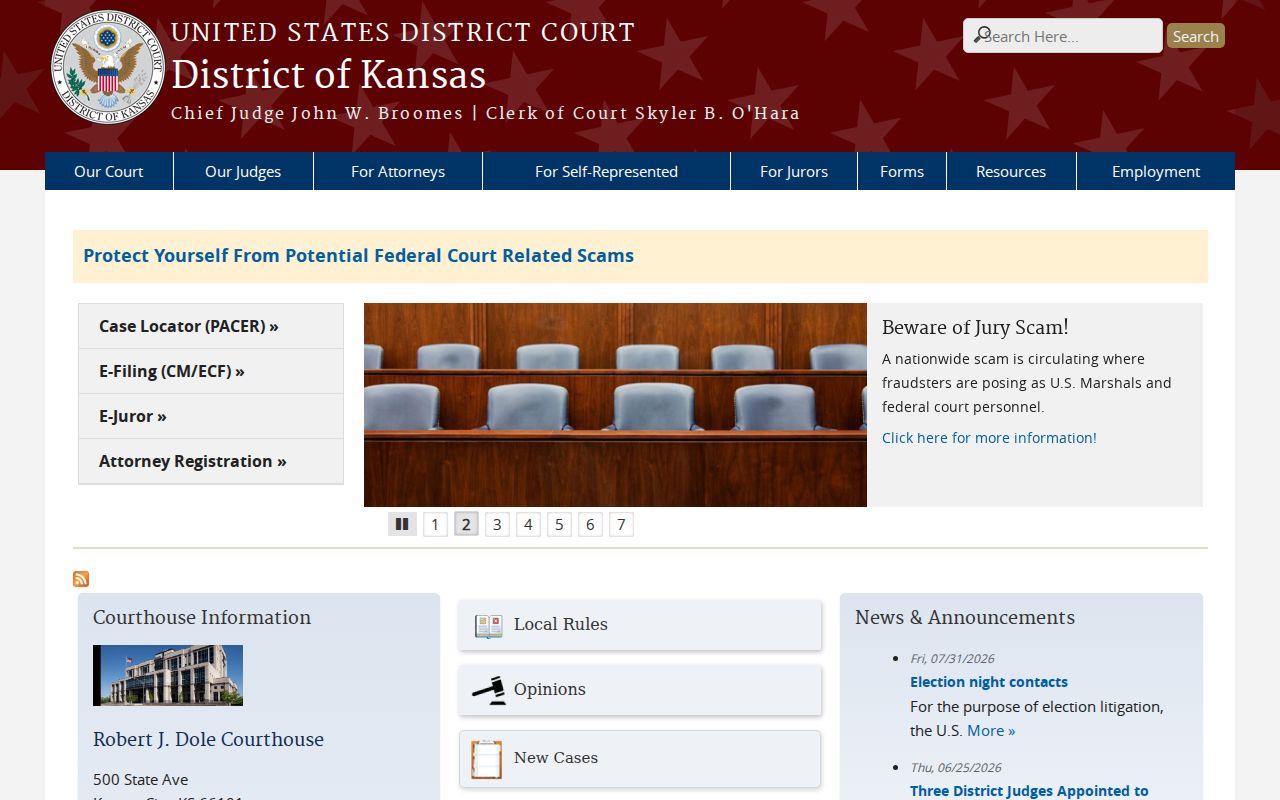Open the For Jurors menu
This screenshot has width=1280, height=800.
pyautogui.click(x=794, y=171)
